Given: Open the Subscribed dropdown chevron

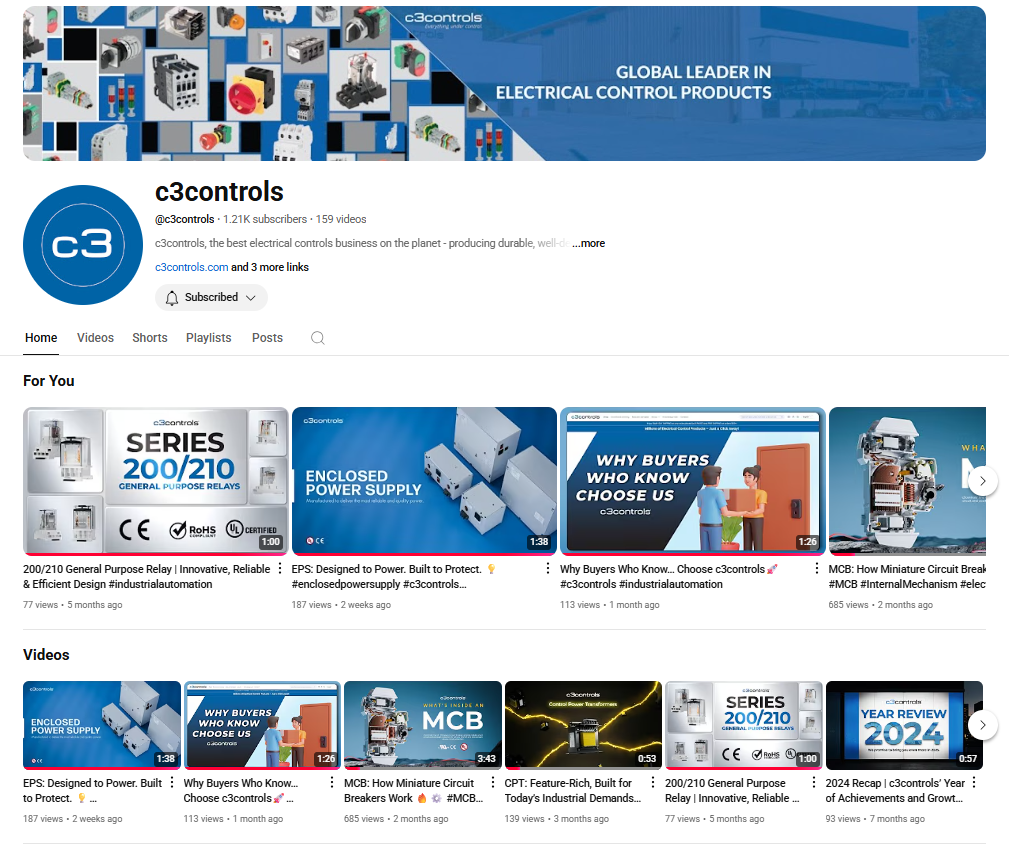Looking at the screenshot, I should (251, 298).
